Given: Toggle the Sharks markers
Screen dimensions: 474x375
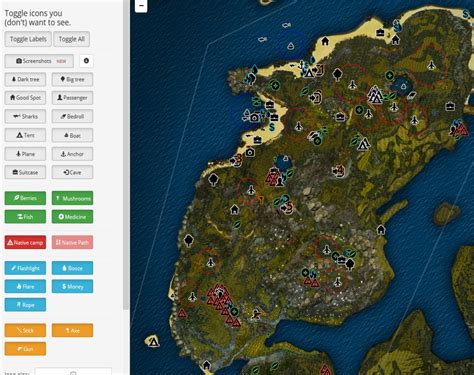Looking at the screenshot, I should (x=25, y=116).
